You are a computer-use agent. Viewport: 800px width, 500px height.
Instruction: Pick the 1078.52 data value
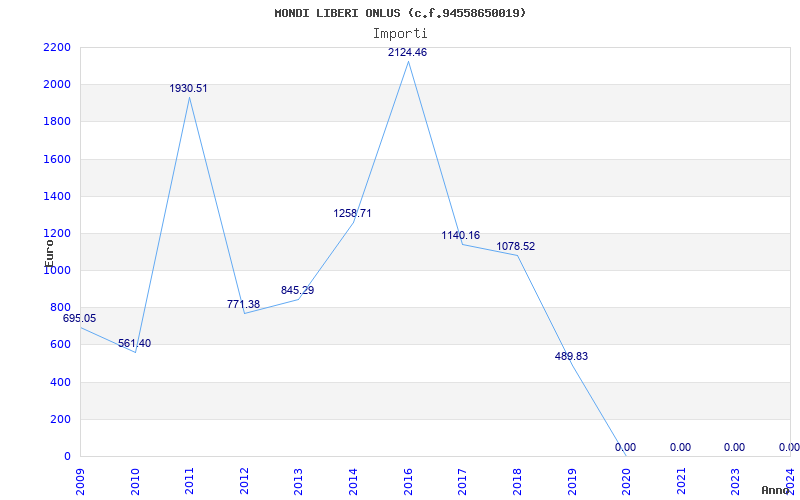[516, 247]
